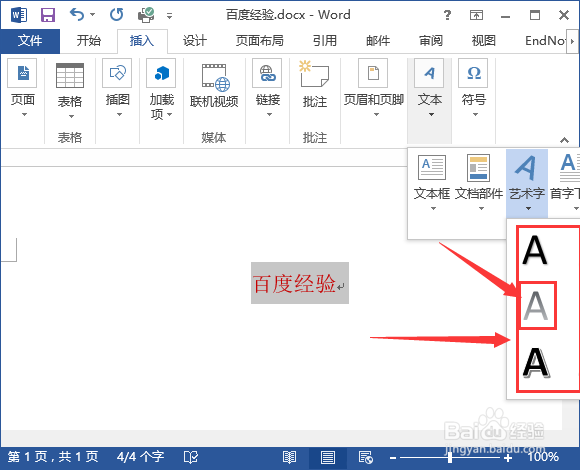Open the 邮件 Mailings tab

click(x=378, y=41)
